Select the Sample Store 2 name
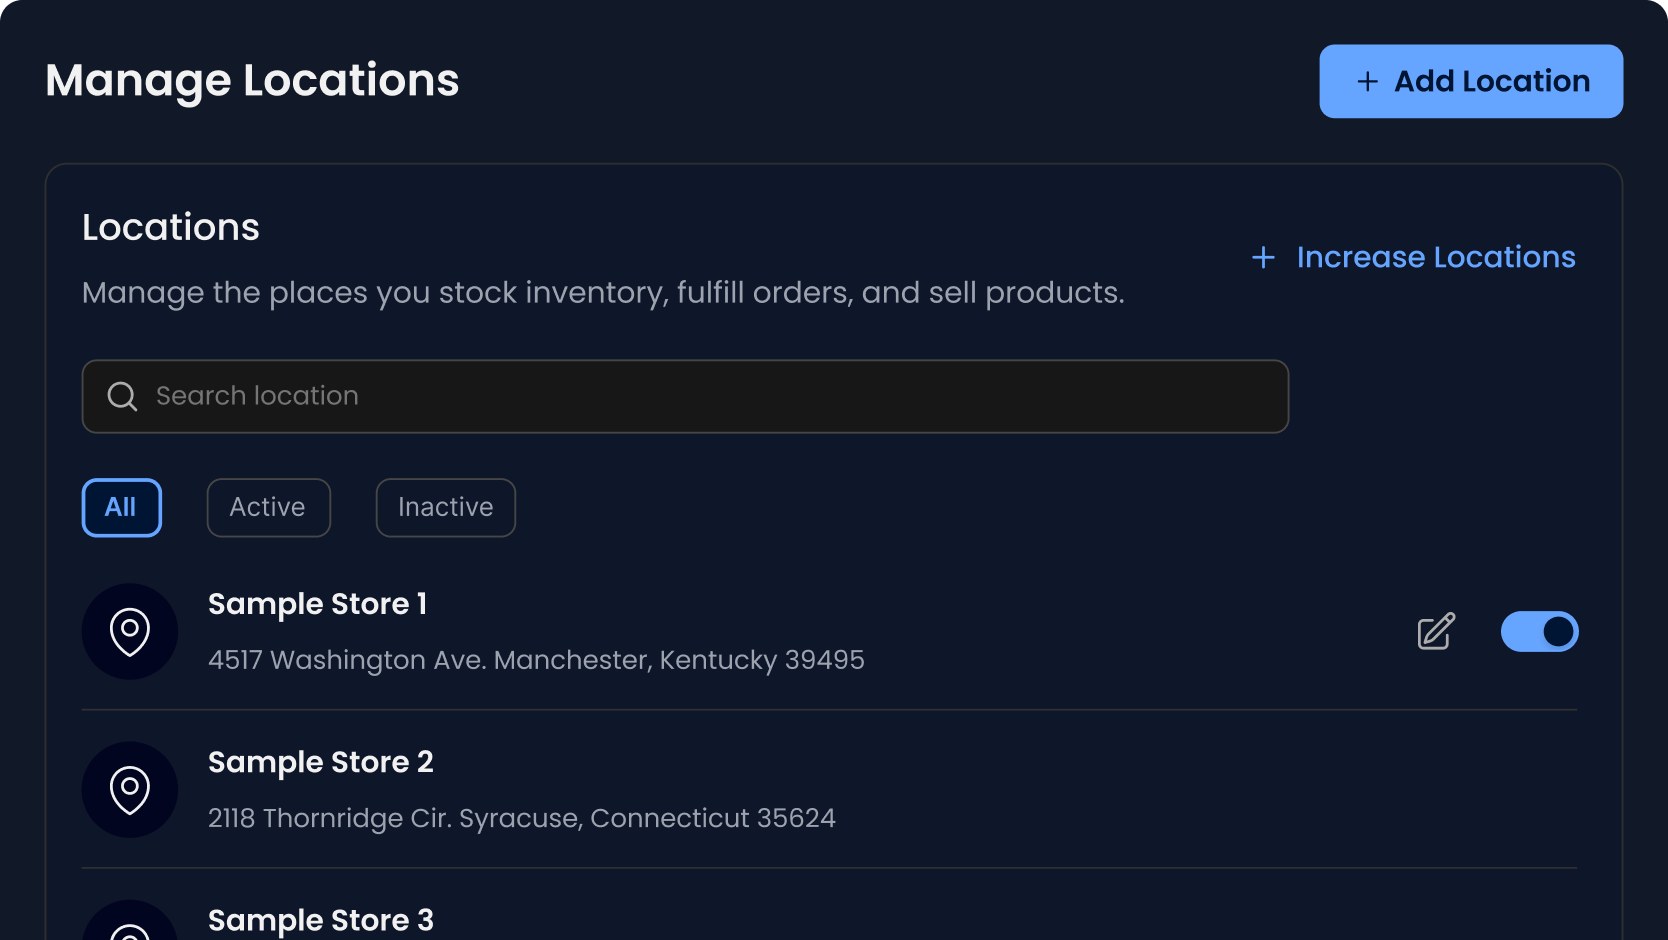 click(x=320, y=762)
